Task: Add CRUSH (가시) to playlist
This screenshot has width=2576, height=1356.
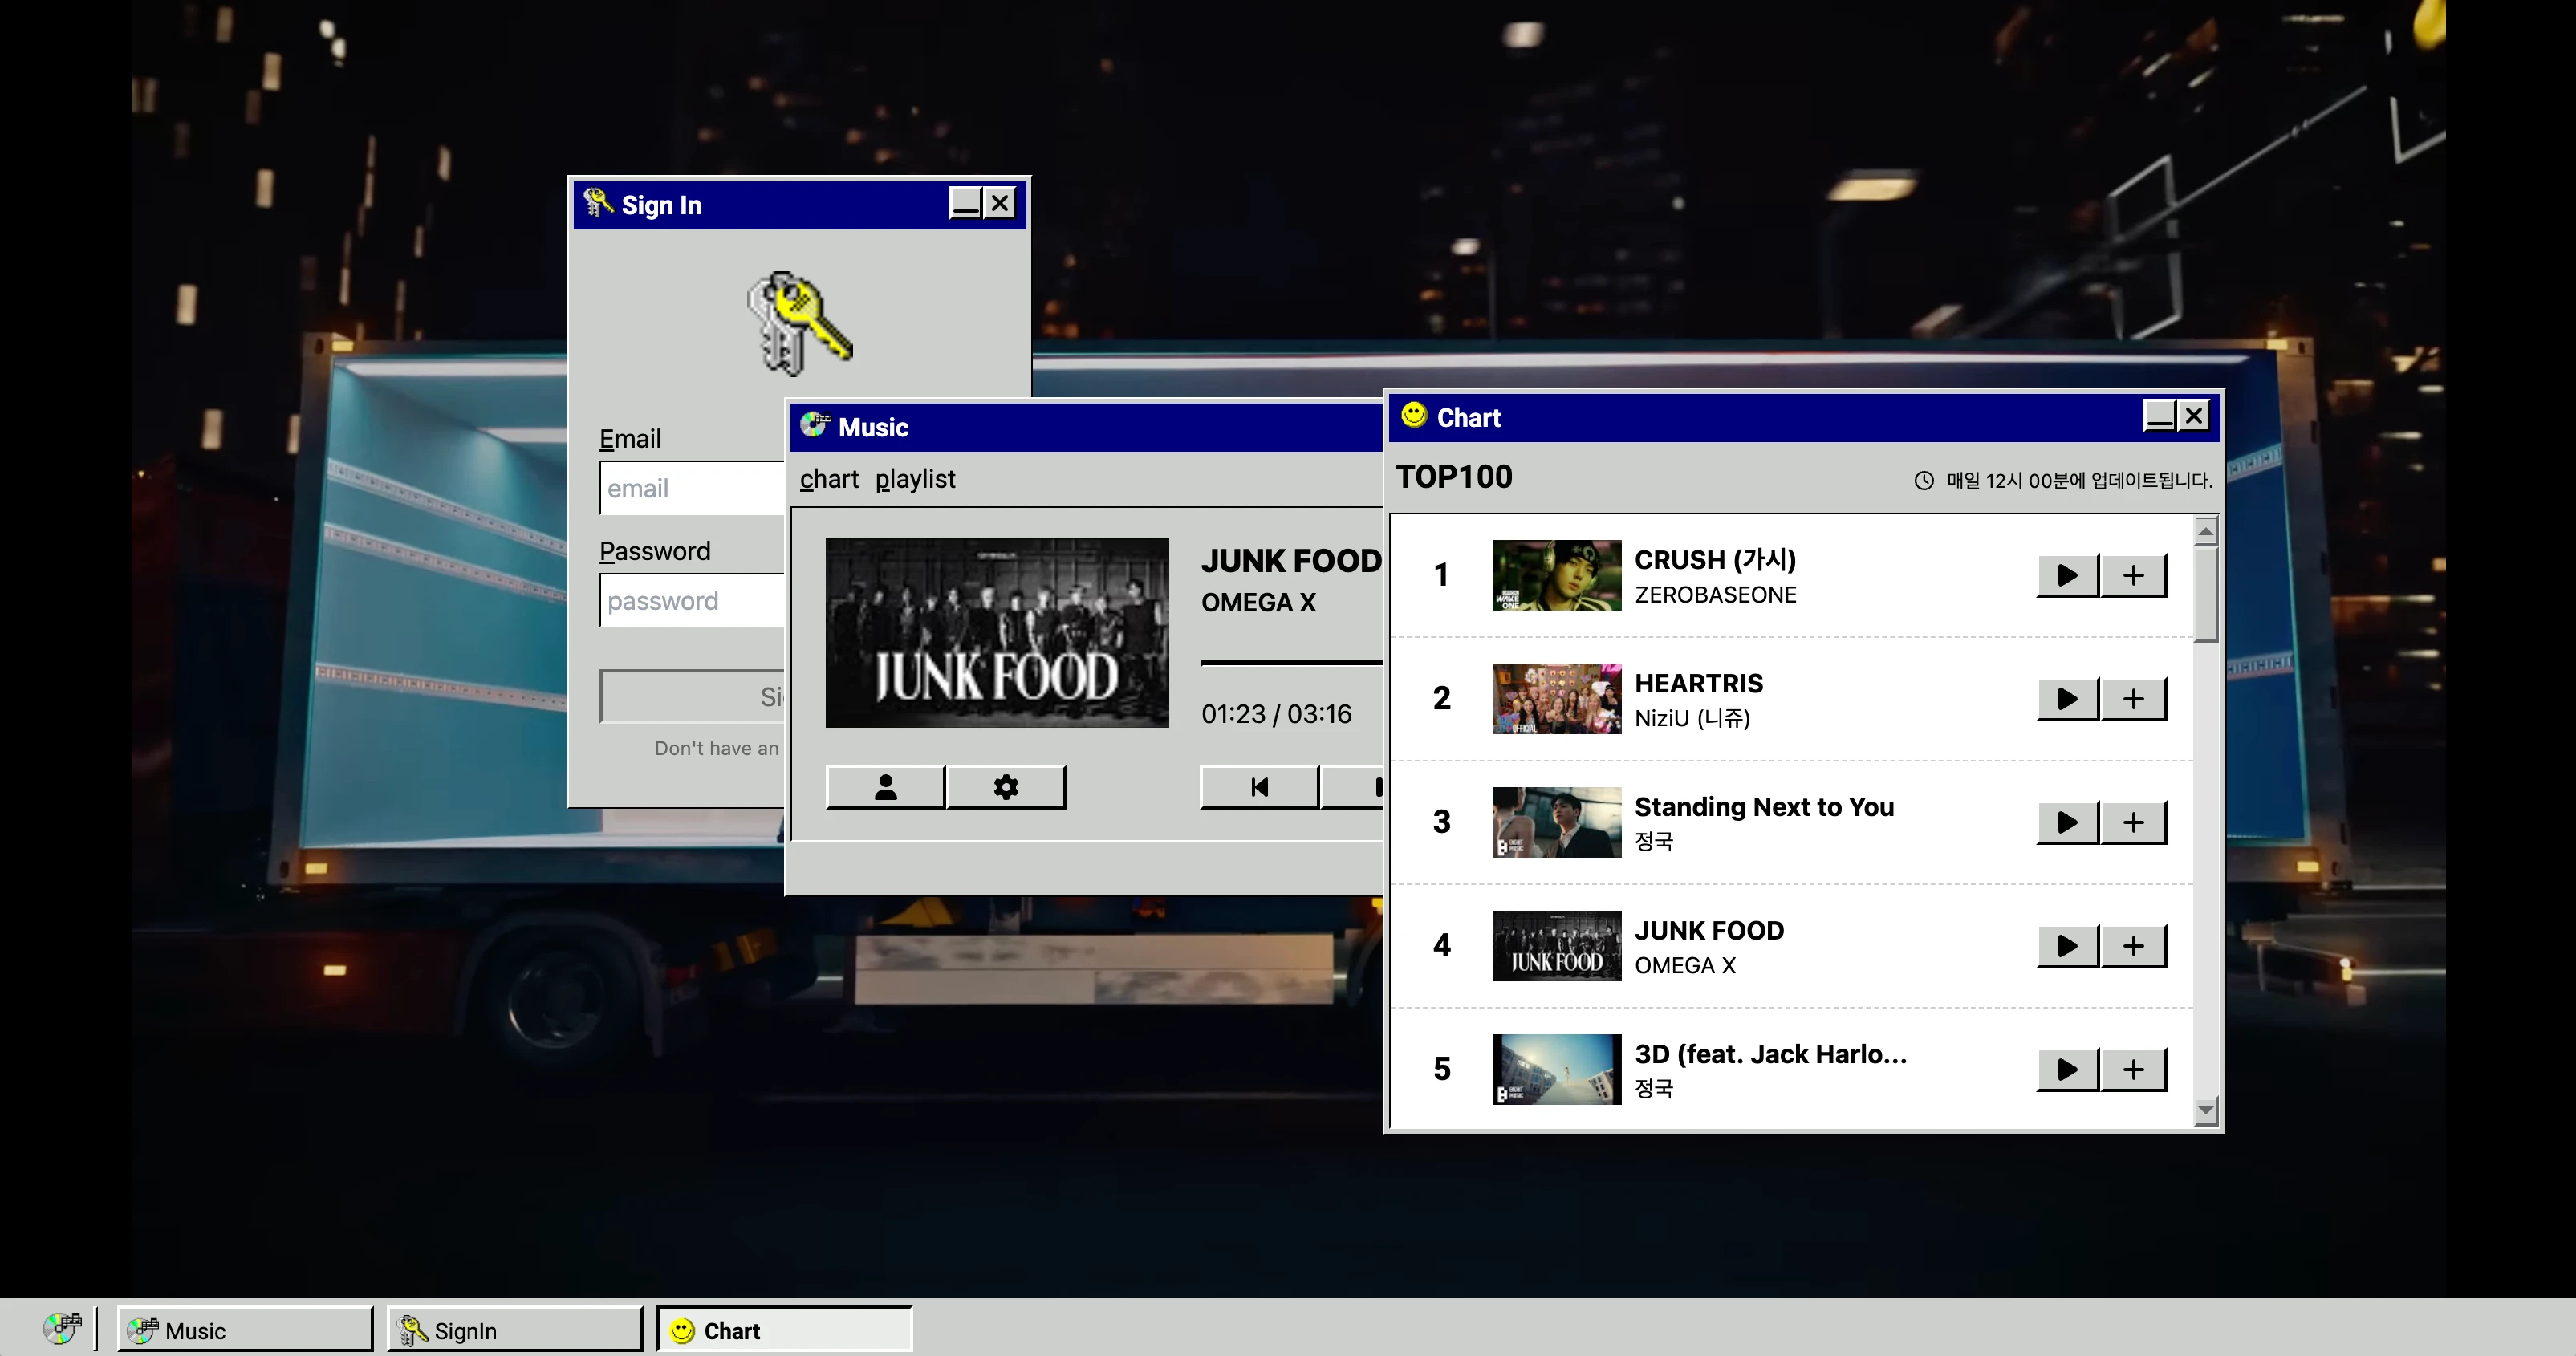Action: pyautogui.click(x=2133, y=575)
